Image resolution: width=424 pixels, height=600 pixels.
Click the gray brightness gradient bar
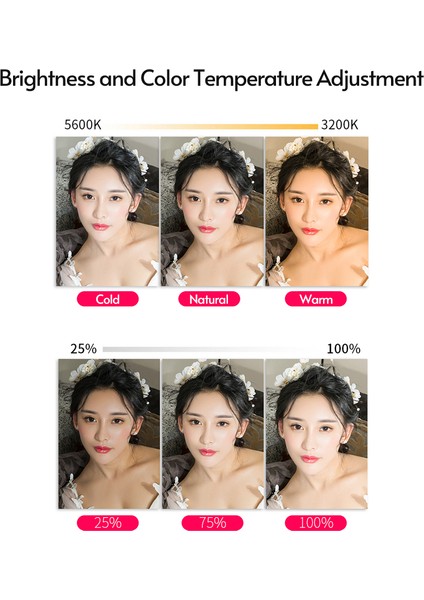[x=212, y=349]
